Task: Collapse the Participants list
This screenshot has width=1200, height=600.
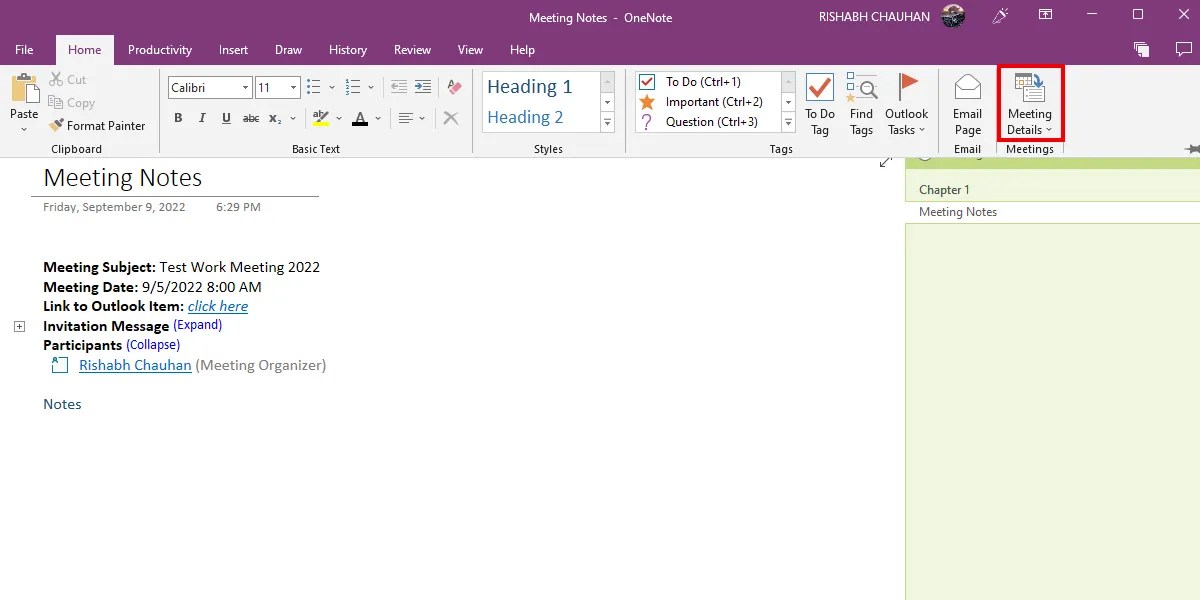Action: (152, 344)
